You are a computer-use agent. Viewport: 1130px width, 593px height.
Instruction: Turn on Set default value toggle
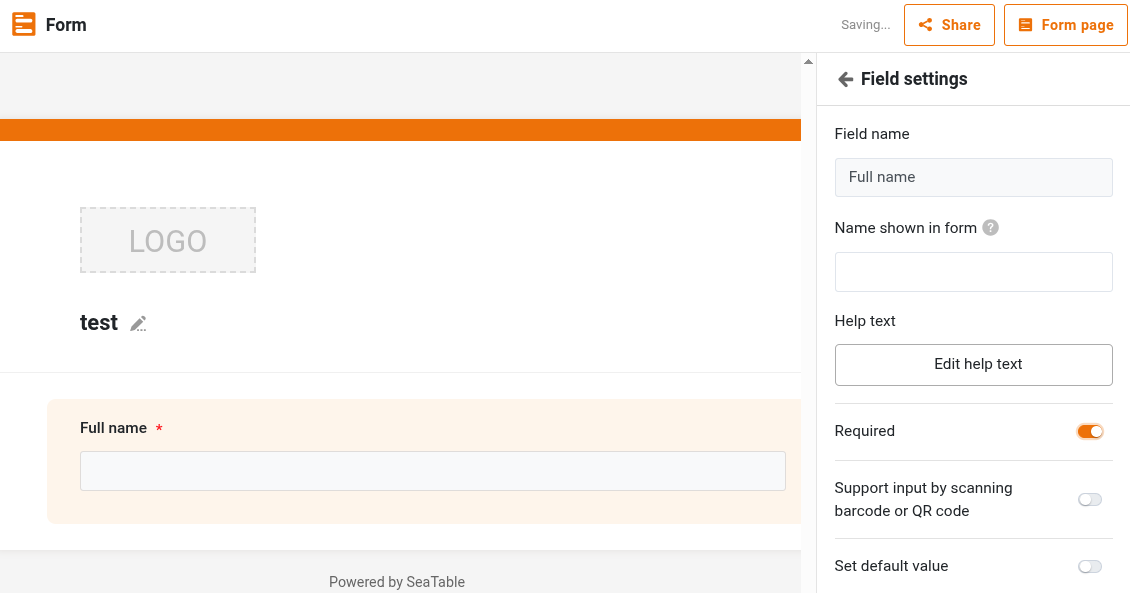[1090, 567]
